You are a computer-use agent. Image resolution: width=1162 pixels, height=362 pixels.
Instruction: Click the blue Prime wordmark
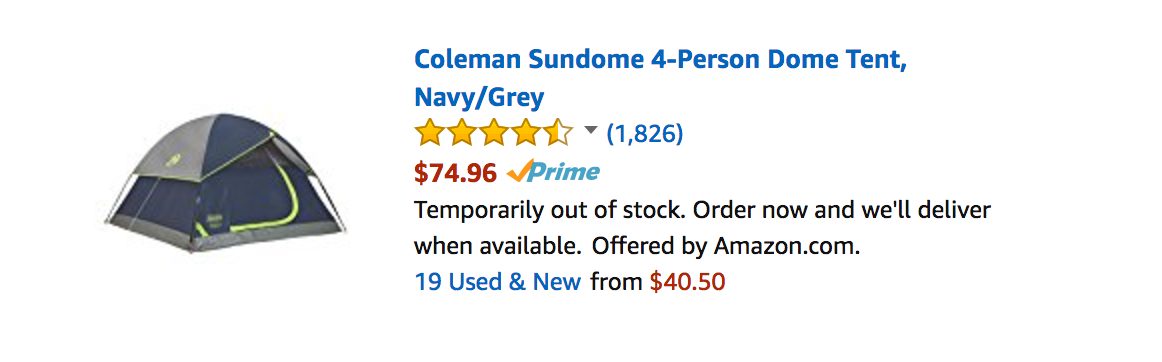point(566,172)
